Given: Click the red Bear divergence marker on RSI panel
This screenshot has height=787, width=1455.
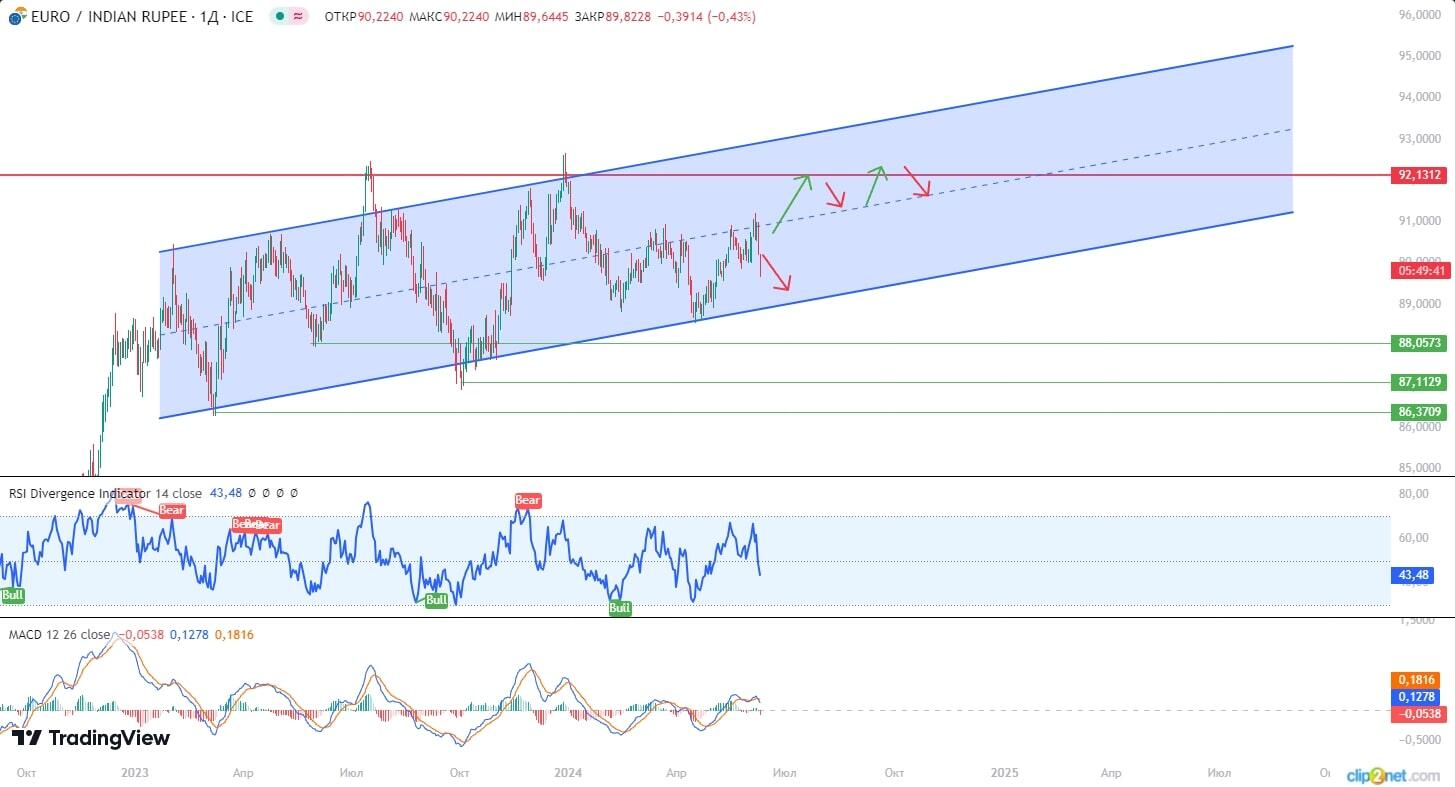Looking at the screenshot, I should pos(170,510).
